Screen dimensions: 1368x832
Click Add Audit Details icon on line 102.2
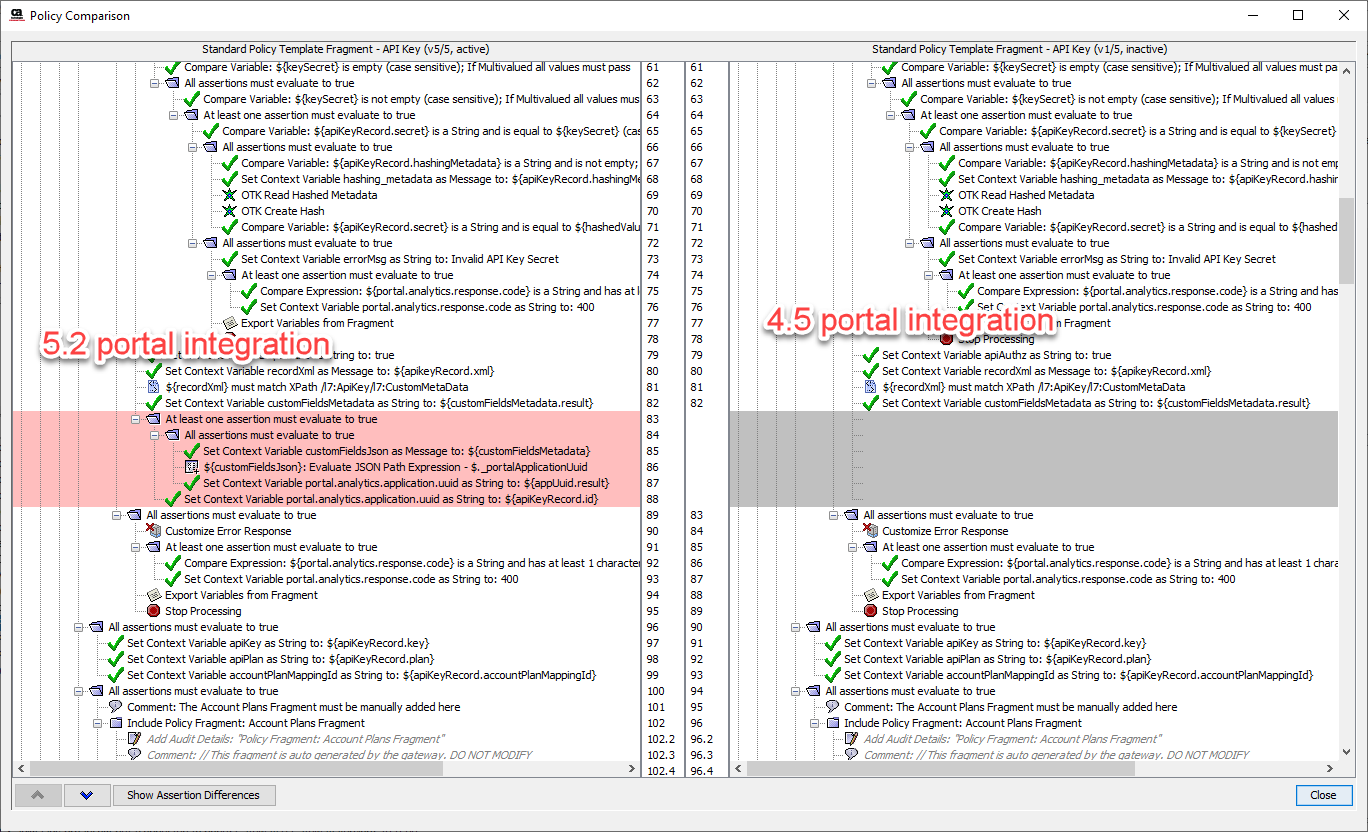pyautogui.click(x=134, y=739)
